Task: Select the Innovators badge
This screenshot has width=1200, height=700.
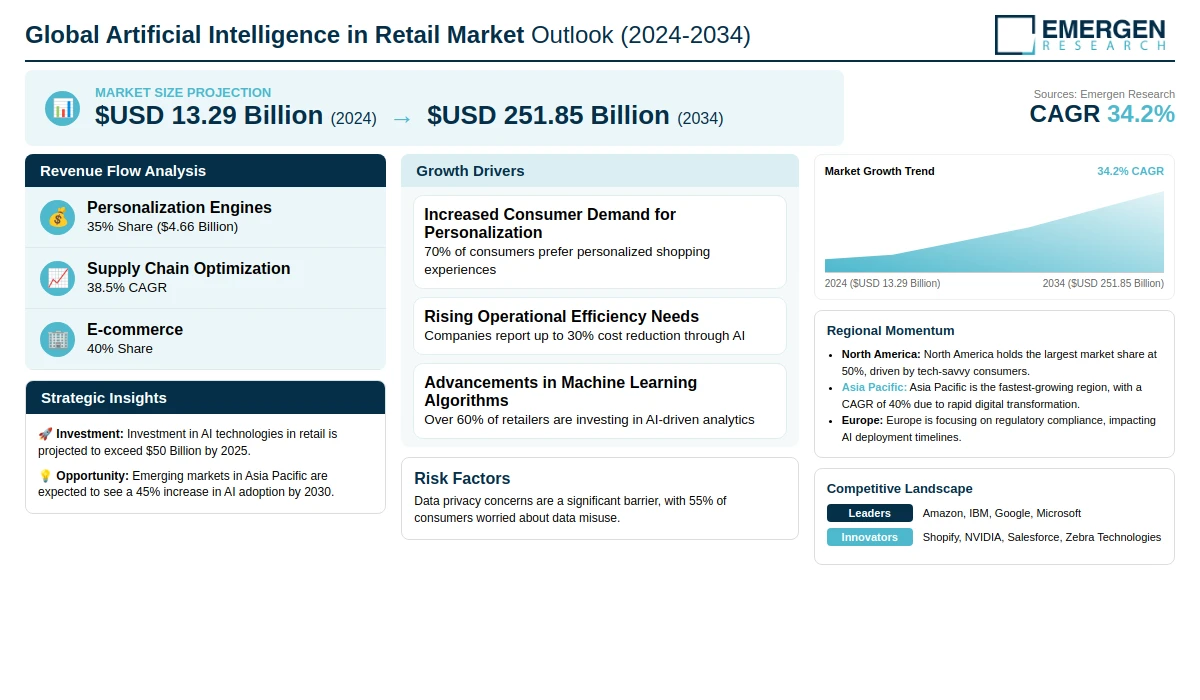Action: point(869,537)
